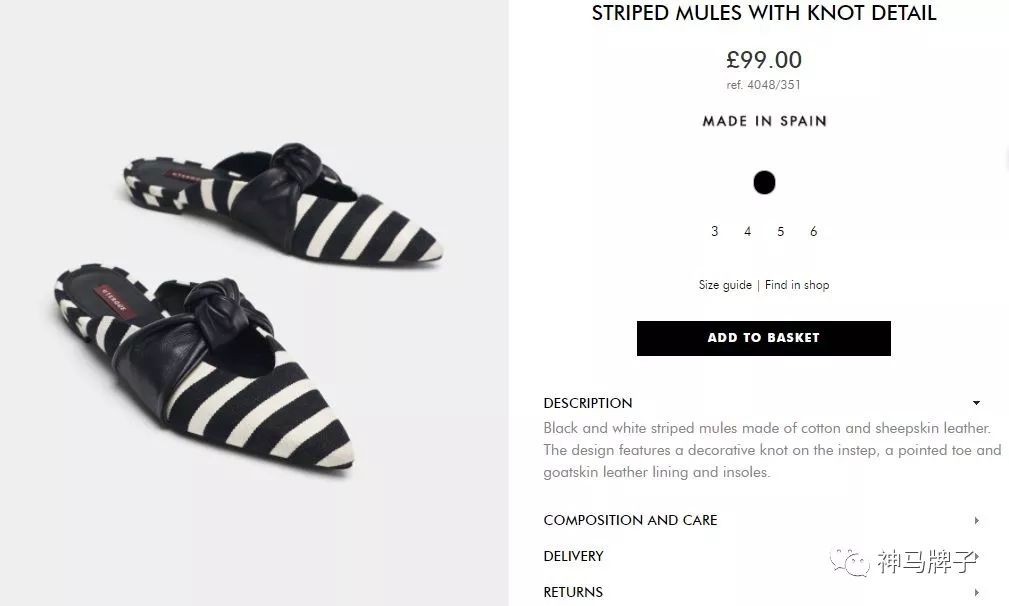Pick shoe size 5
The height and width of the screenshot is (606, 1009).
(780, 231)
